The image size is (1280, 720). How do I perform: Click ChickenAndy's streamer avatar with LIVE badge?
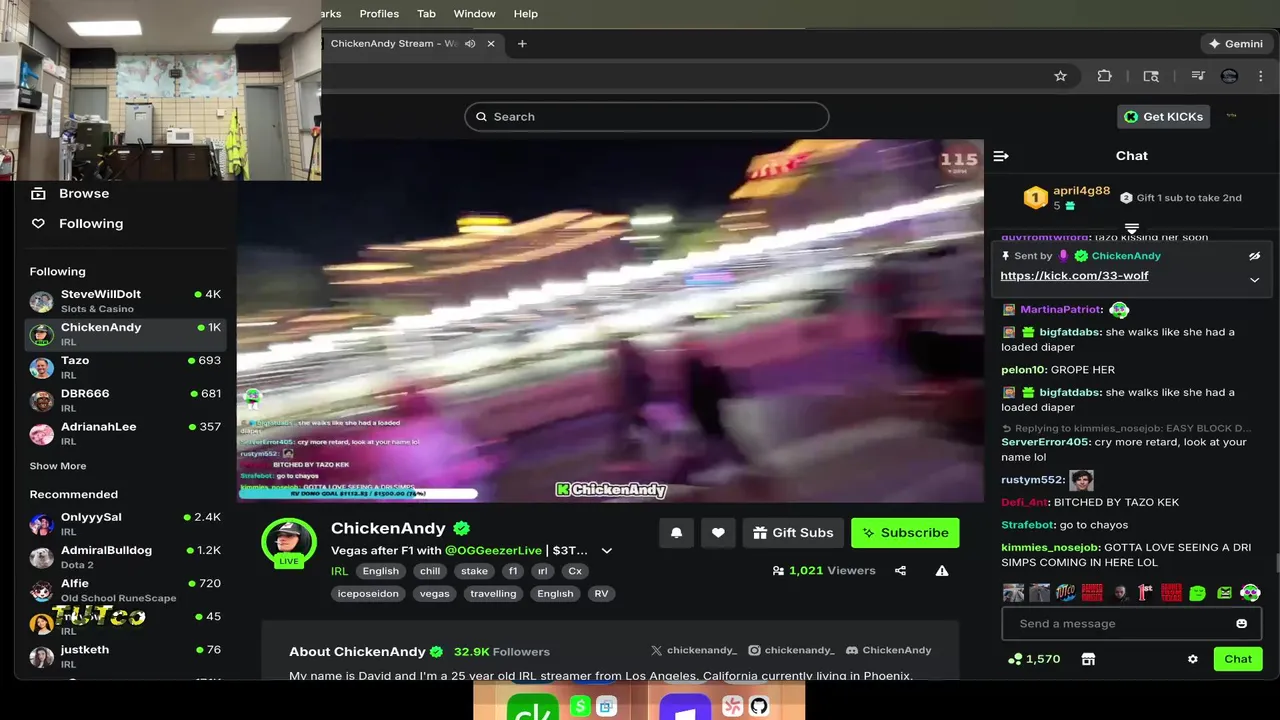coord(289,543)
